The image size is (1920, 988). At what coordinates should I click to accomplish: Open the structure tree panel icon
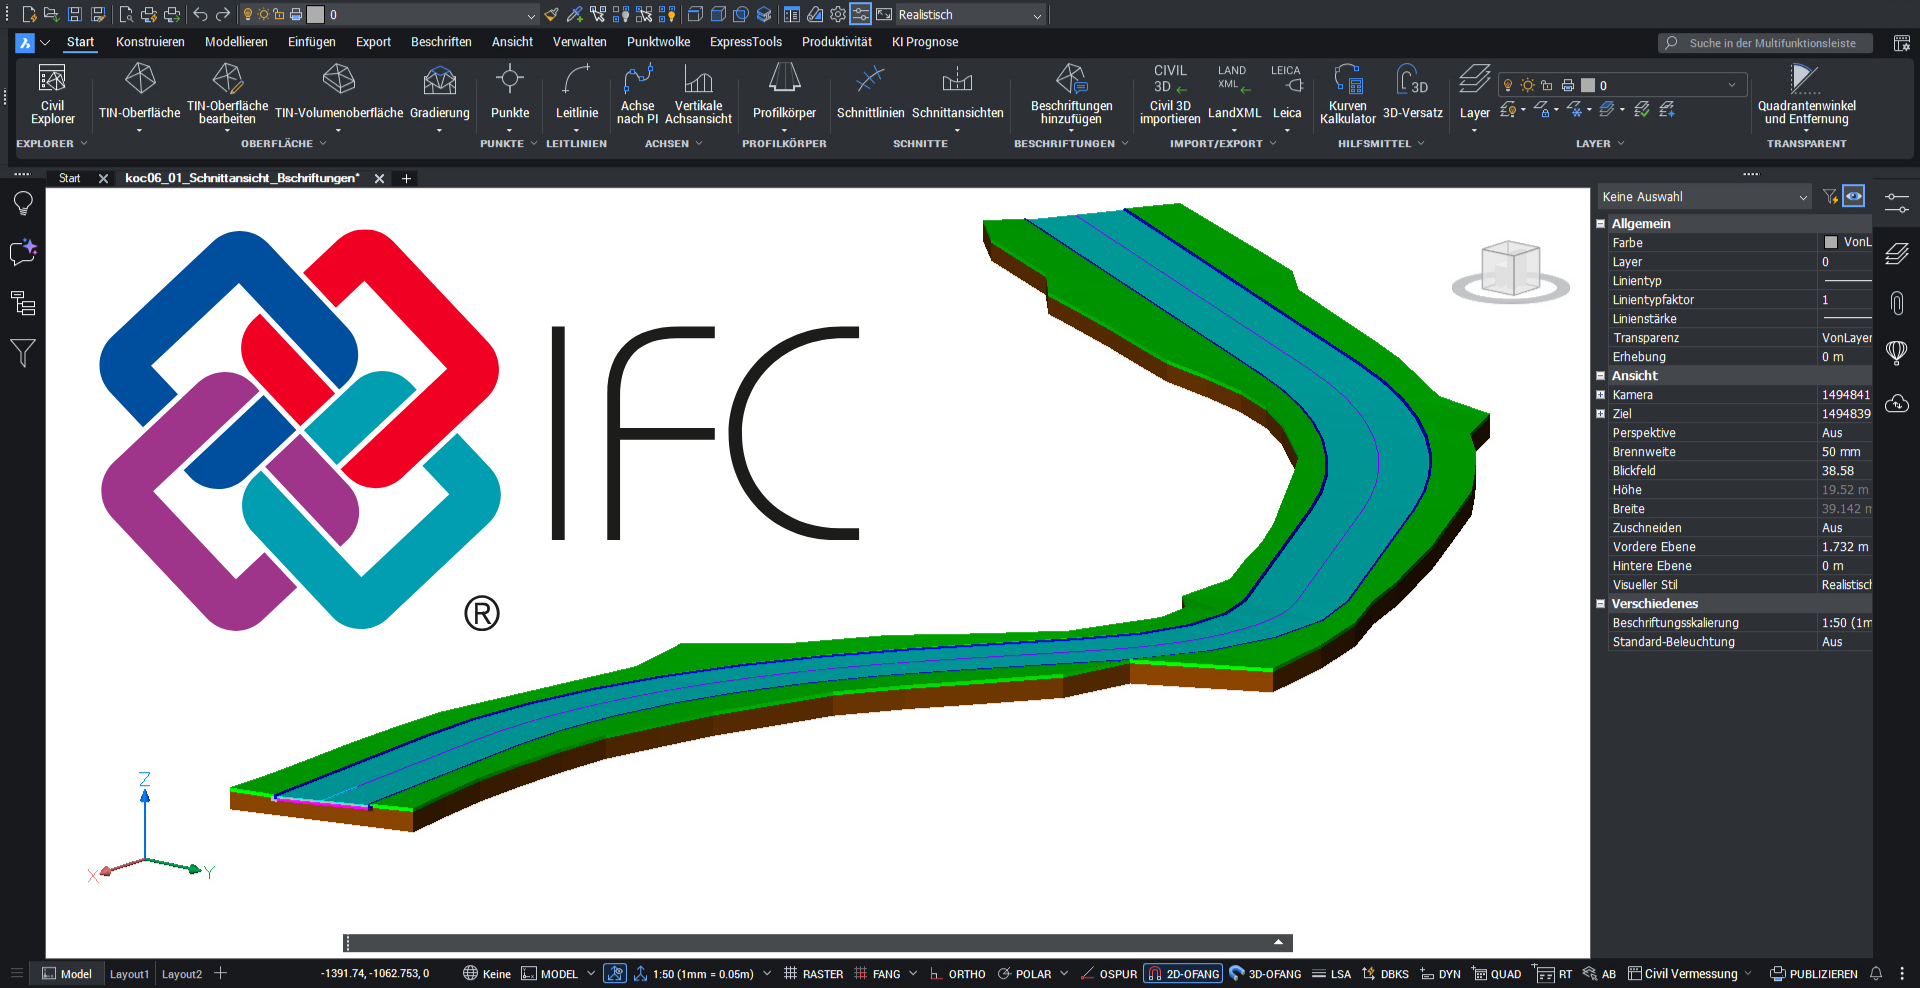(x=23, y=303)
